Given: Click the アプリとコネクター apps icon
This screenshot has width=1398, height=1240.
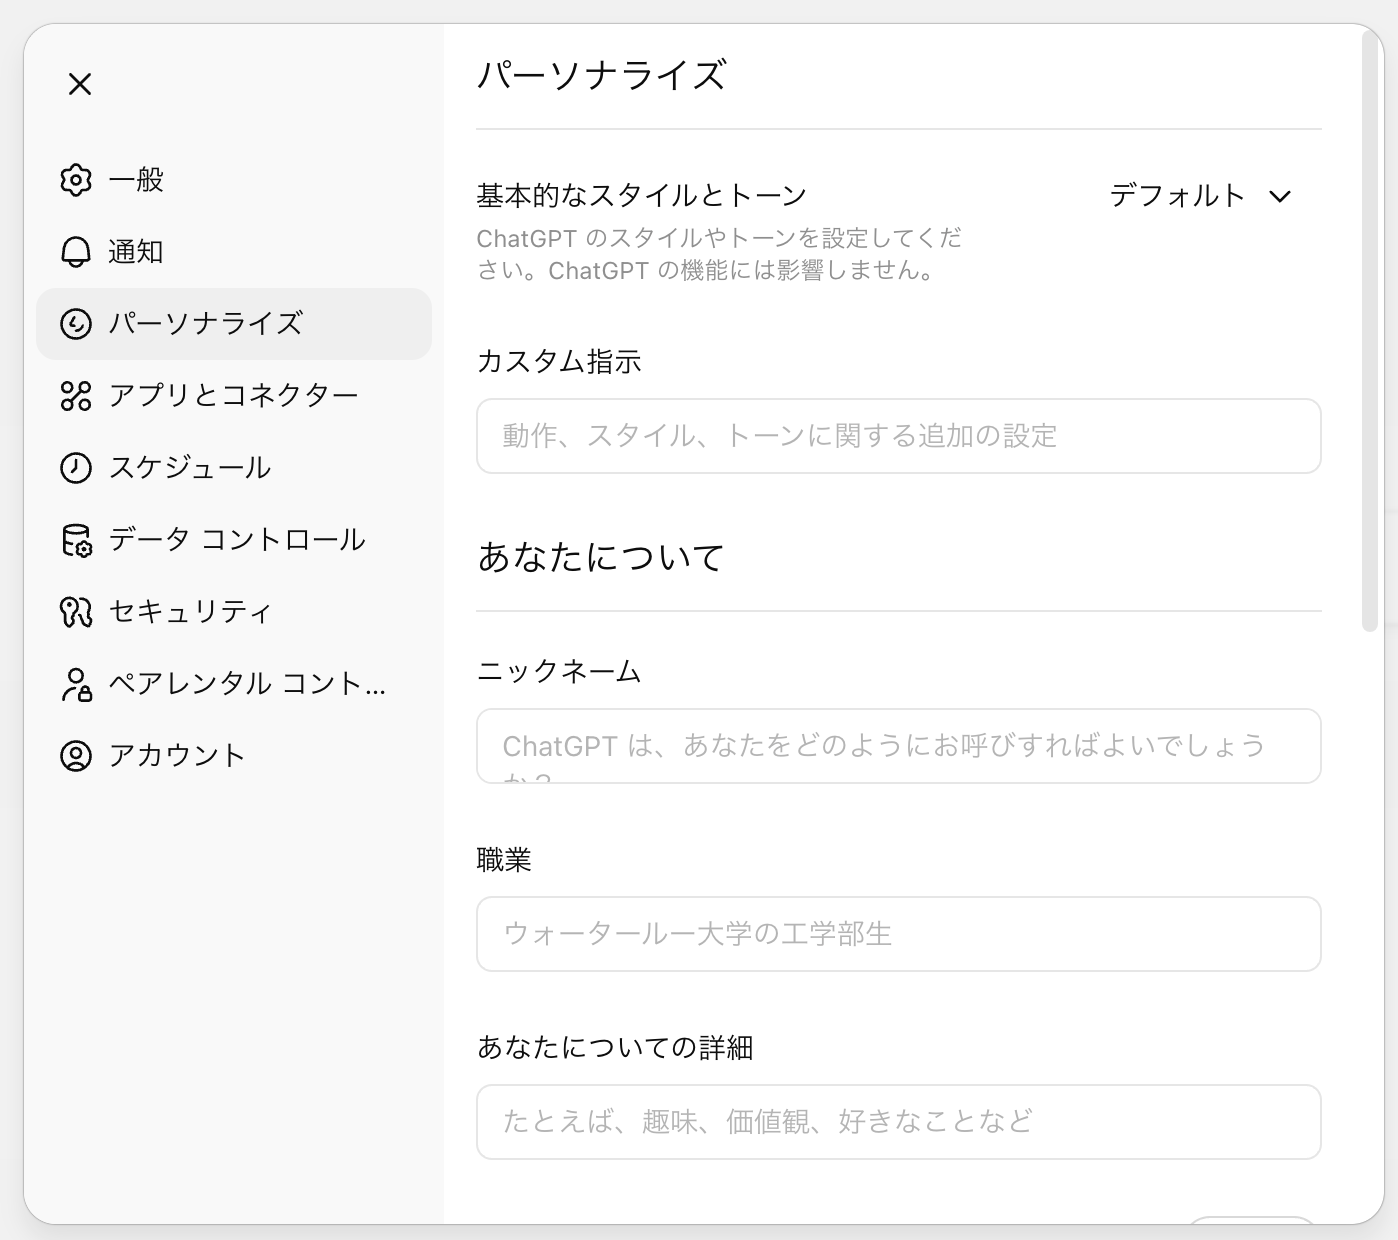Looking at the screenshot, I should tap(76, 396).
